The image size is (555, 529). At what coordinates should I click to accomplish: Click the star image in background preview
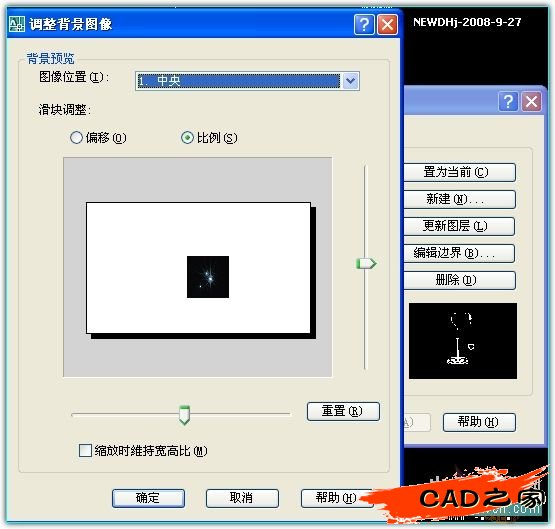point(208,277)
